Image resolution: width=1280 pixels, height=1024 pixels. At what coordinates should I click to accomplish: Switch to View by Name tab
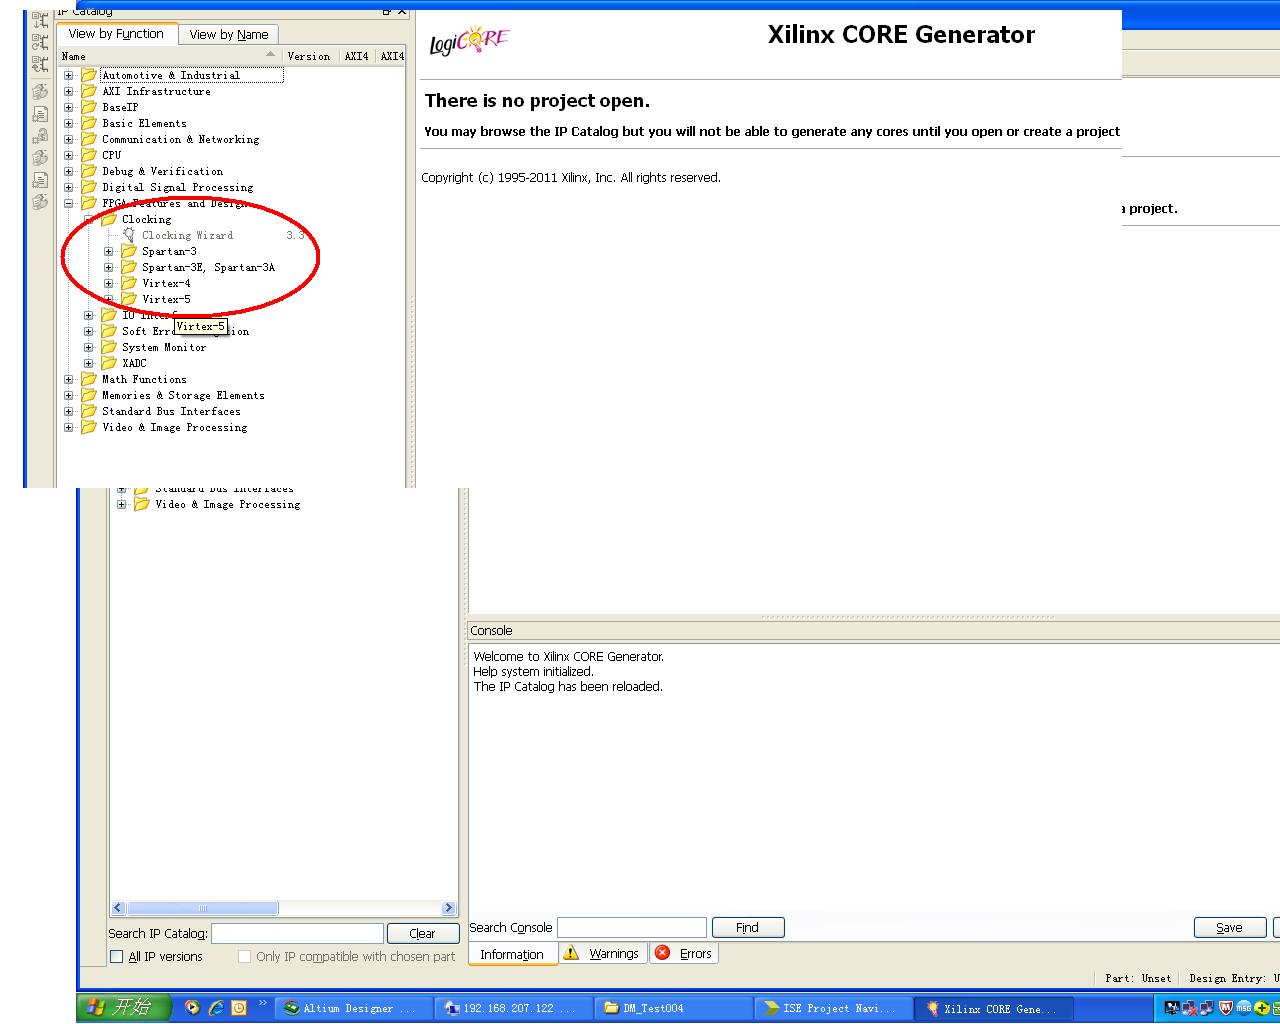coord(229,34)
